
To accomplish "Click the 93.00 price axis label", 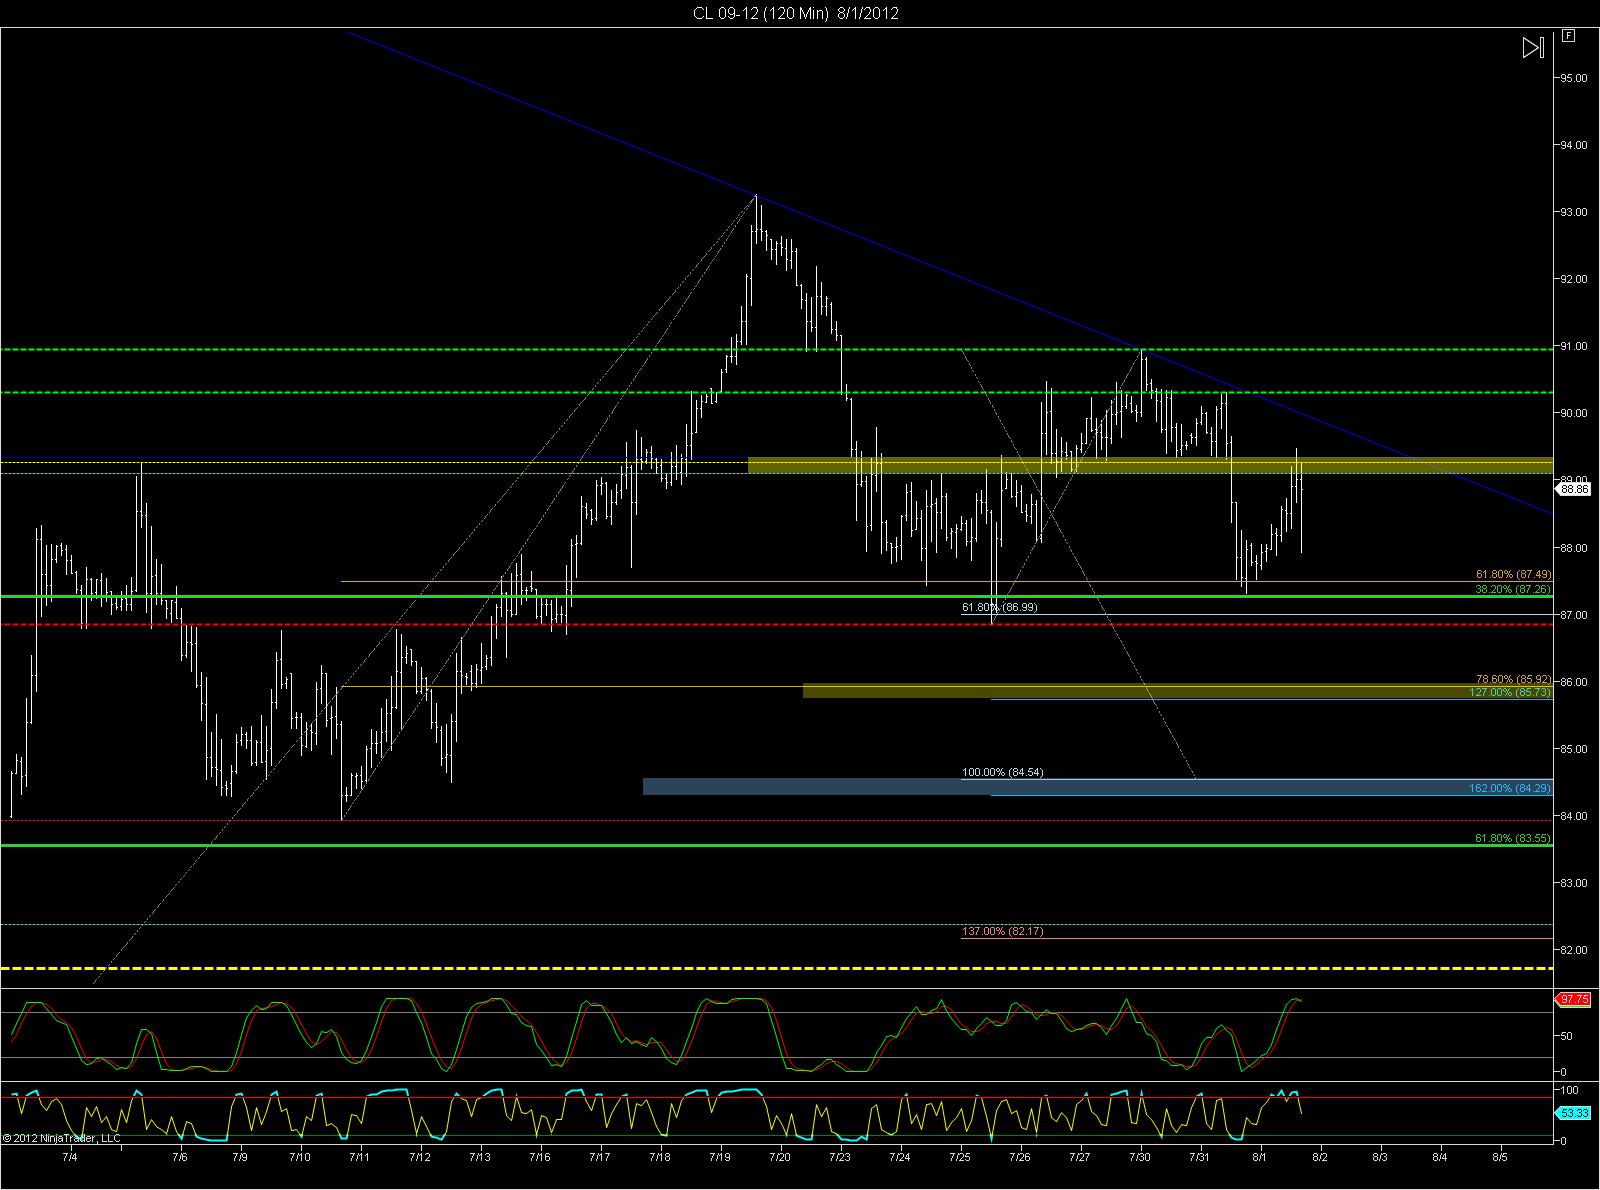I will pyautogui.click(x=1574, y=212).
